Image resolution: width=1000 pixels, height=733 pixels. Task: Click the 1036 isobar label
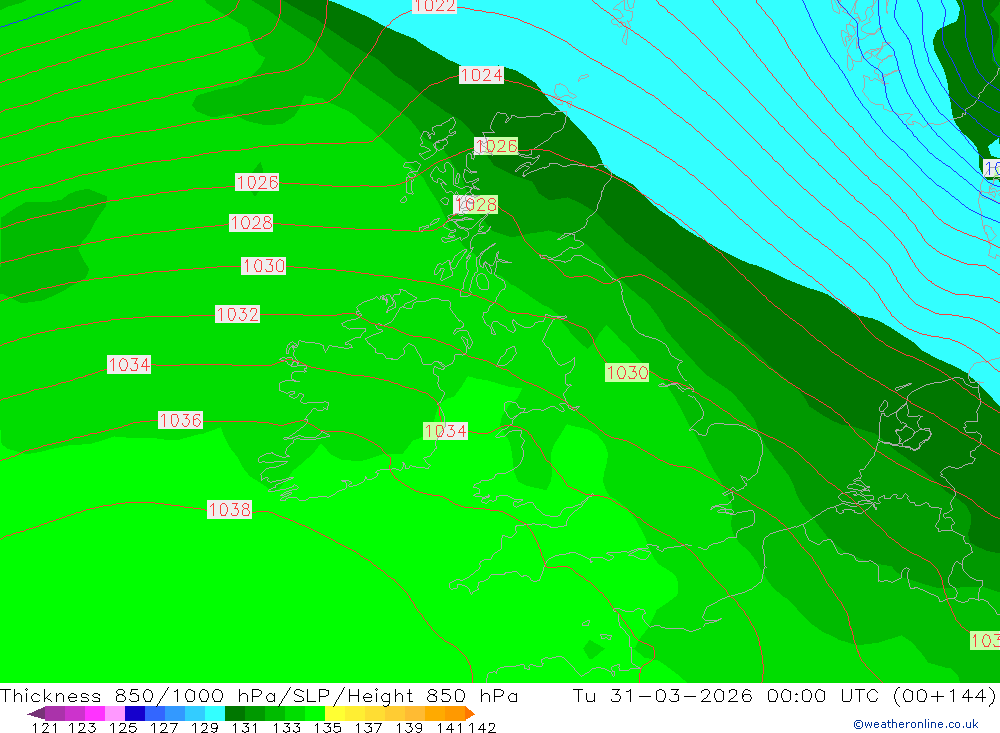(180, 420)
